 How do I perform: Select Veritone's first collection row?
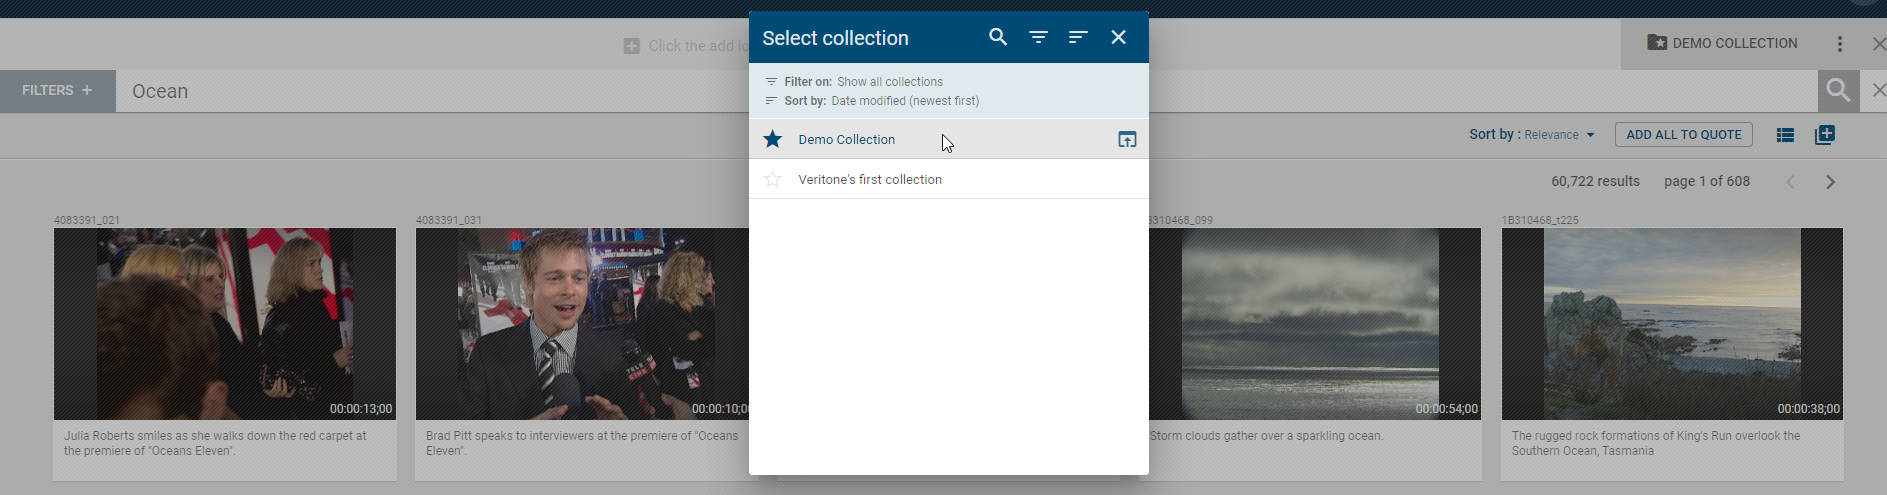(948, 179)
